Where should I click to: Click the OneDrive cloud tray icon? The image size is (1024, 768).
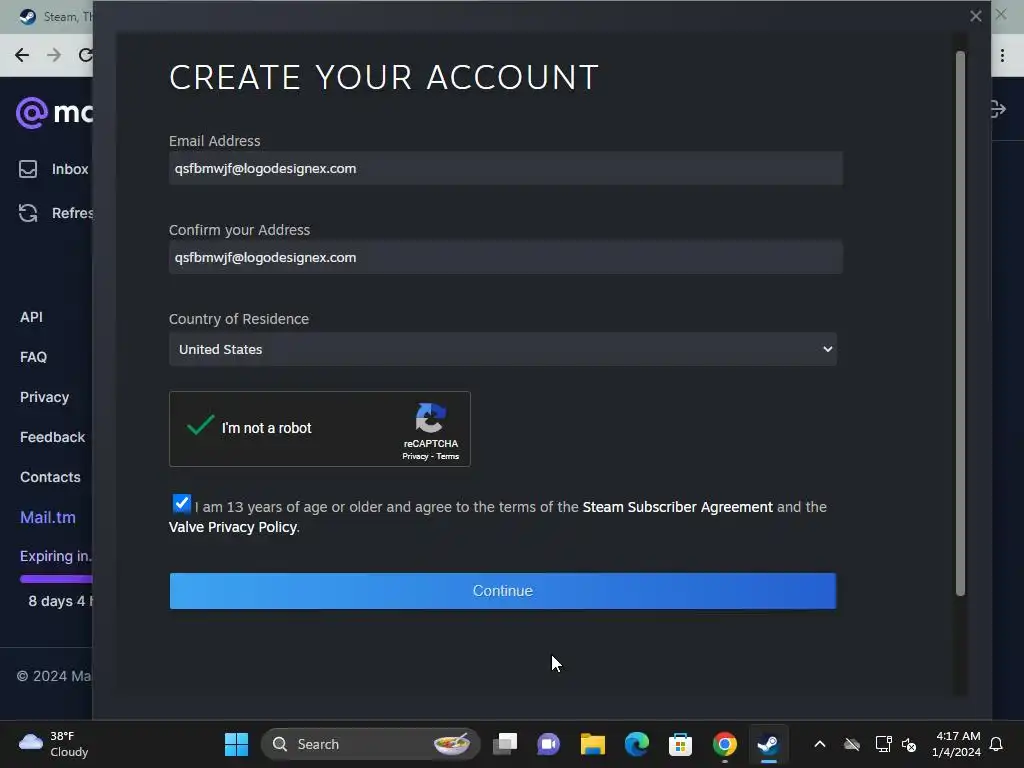852,744
